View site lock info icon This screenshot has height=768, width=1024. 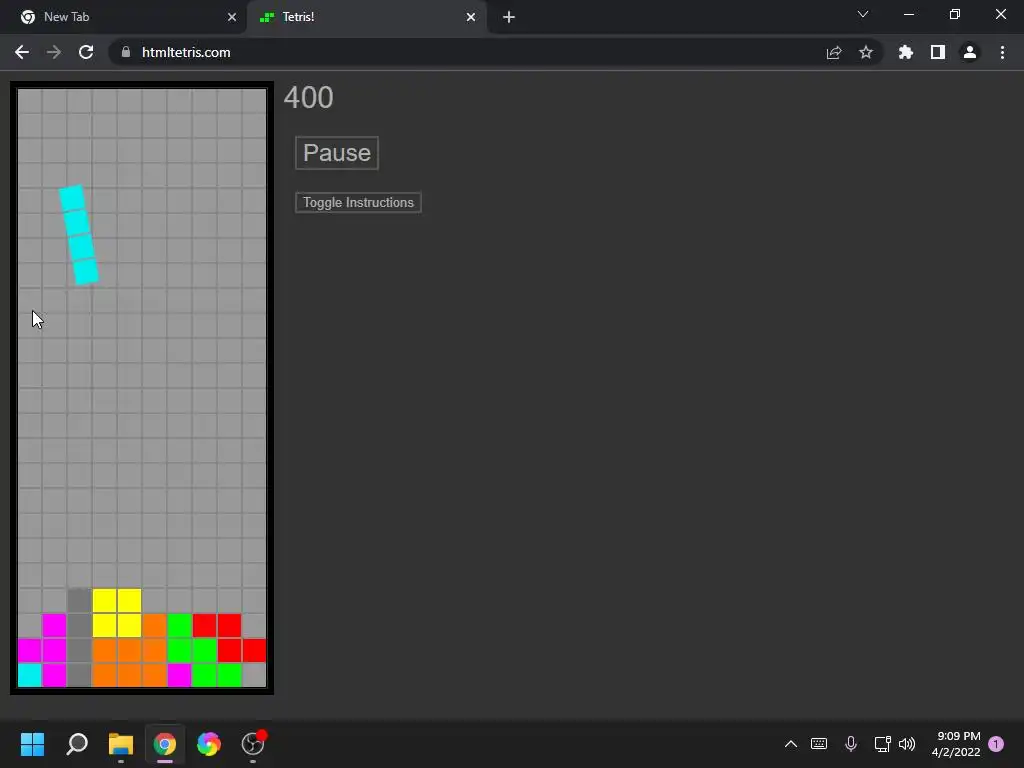click(x=126, y=52)
